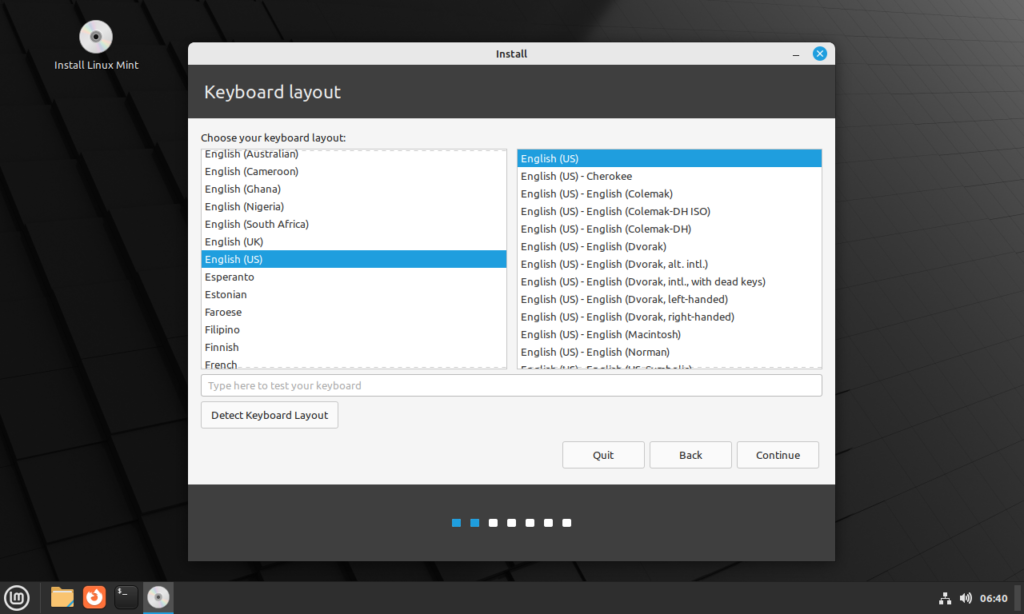This screenshot has height=614, width=1024.
Task: Launch Firefox from the taskbar
Action: 93,597
